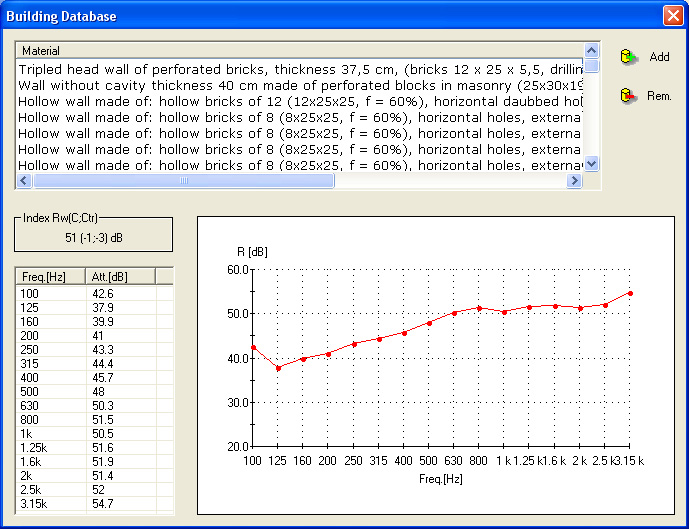Click the material list scroll-down arrow
This screenshot has width=689, height=529.
coord(591,164)
